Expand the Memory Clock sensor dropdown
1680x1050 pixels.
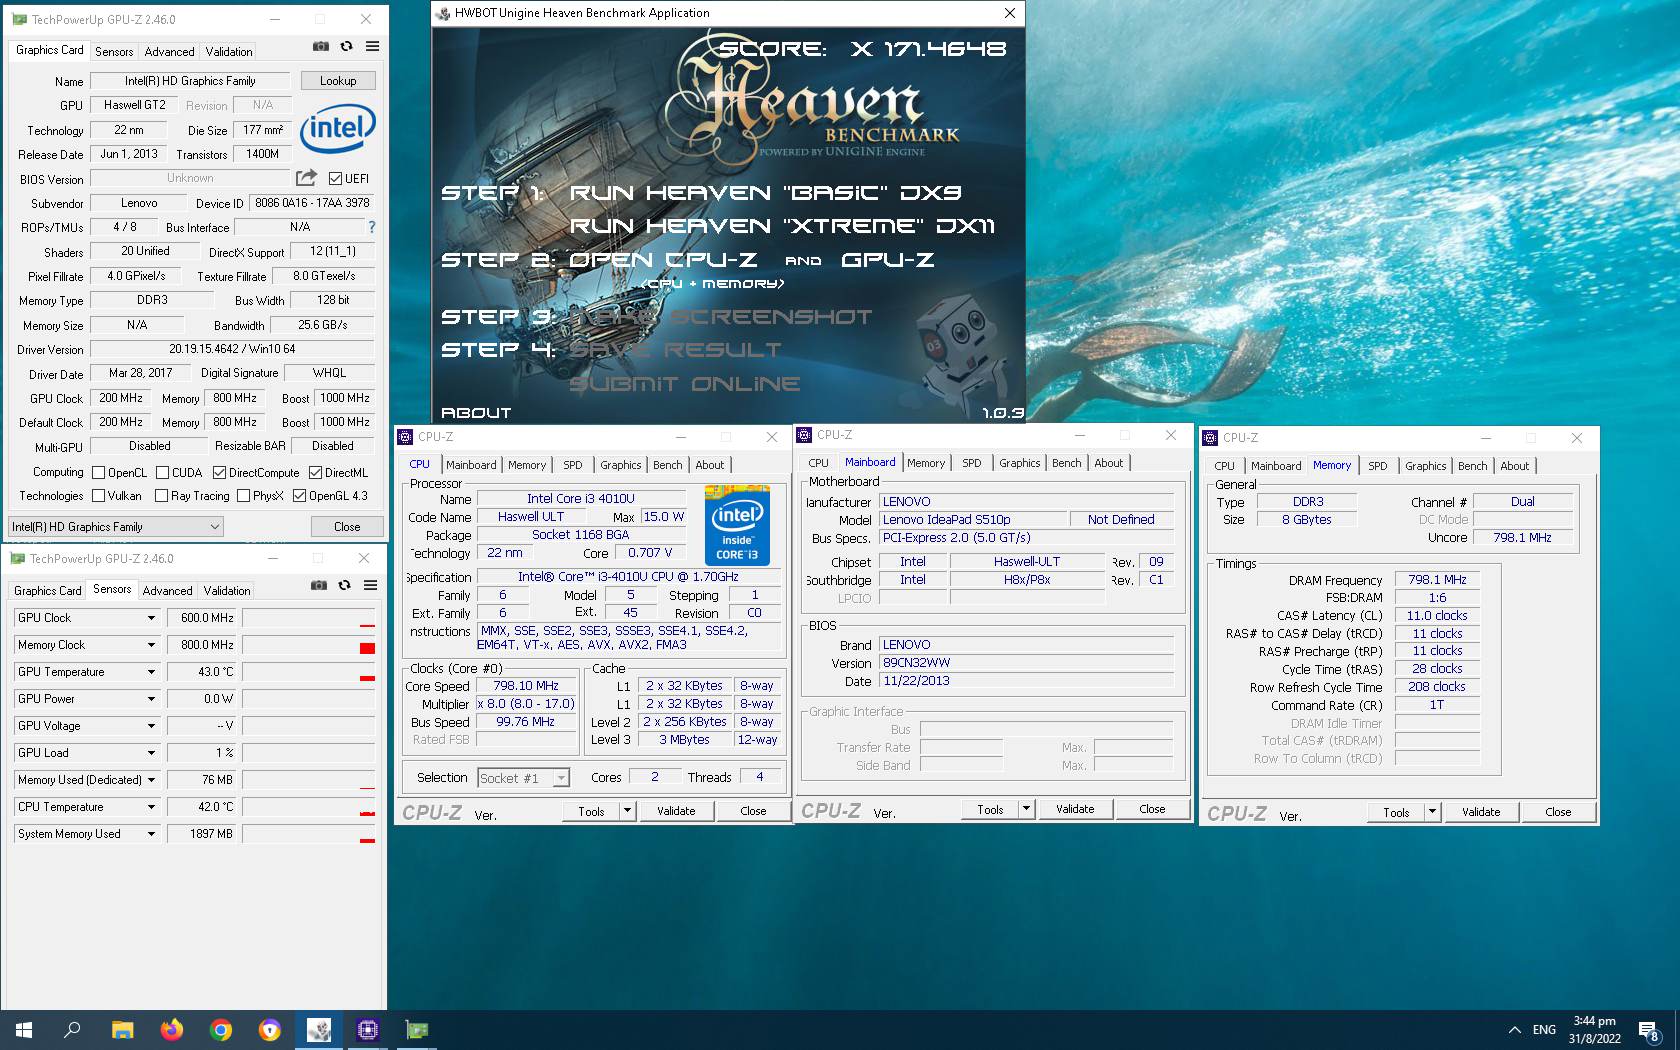pos(151,645)
